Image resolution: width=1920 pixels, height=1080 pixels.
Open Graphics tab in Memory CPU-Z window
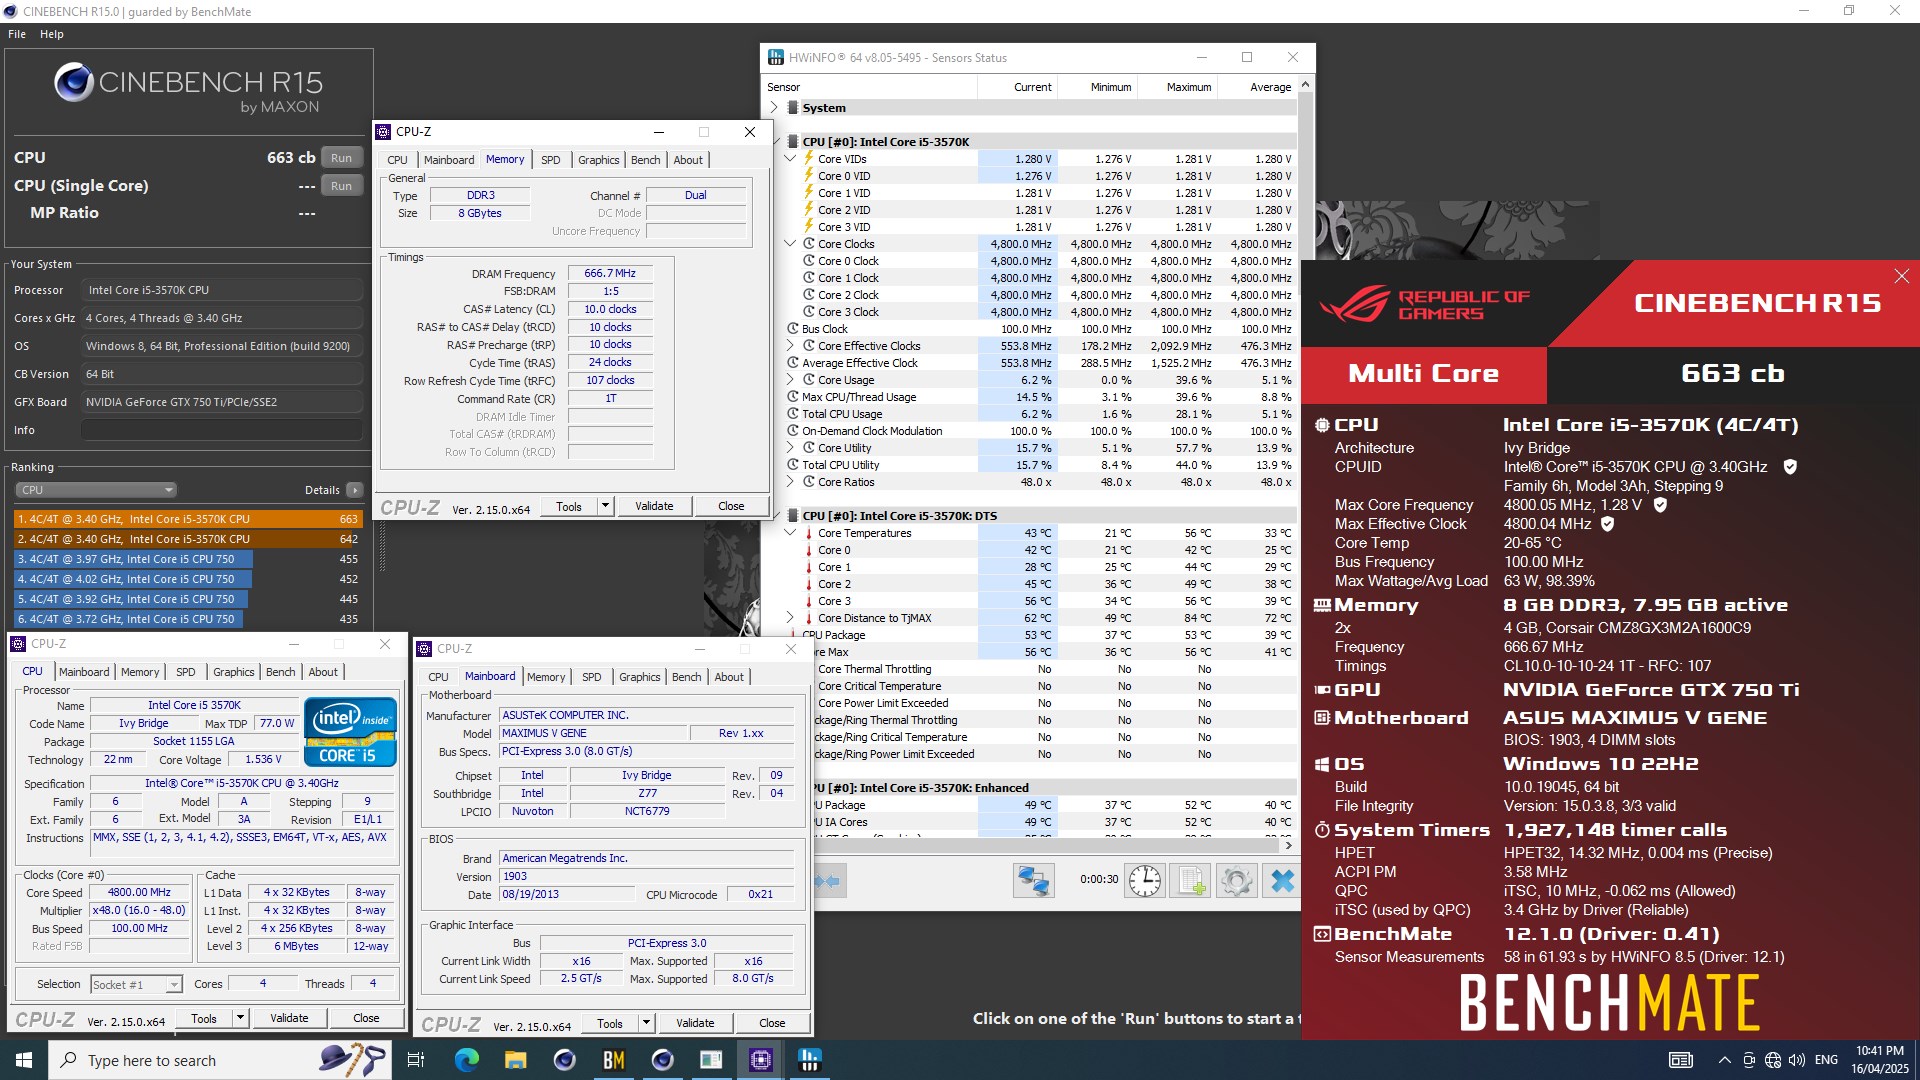click(x=598, y=160)
